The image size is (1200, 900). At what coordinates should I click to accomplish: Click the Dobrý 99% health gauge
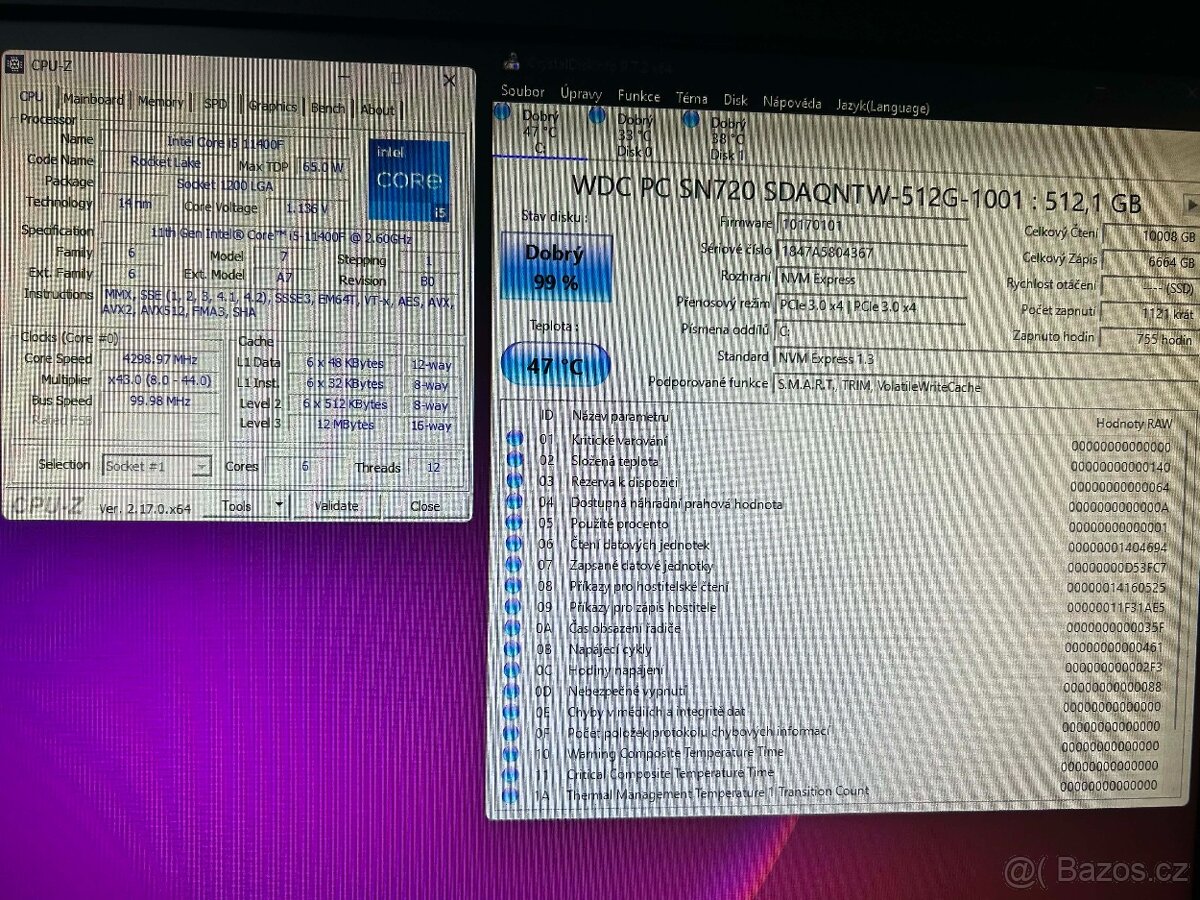[557, 264]
